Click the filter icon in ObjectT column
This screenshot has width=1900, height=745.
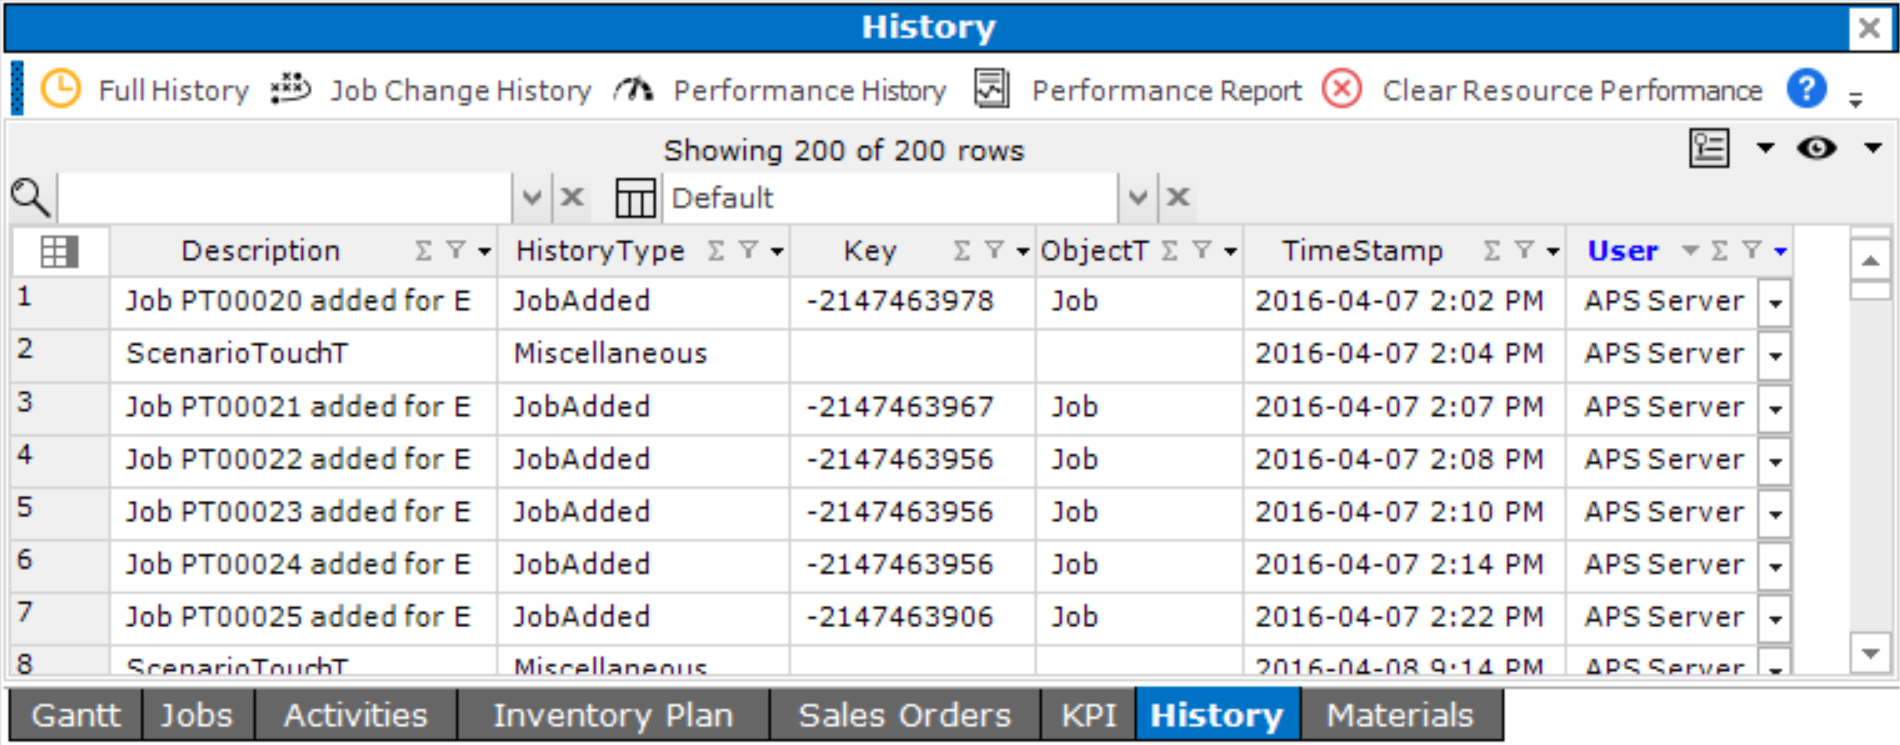tap(1201, 251)
